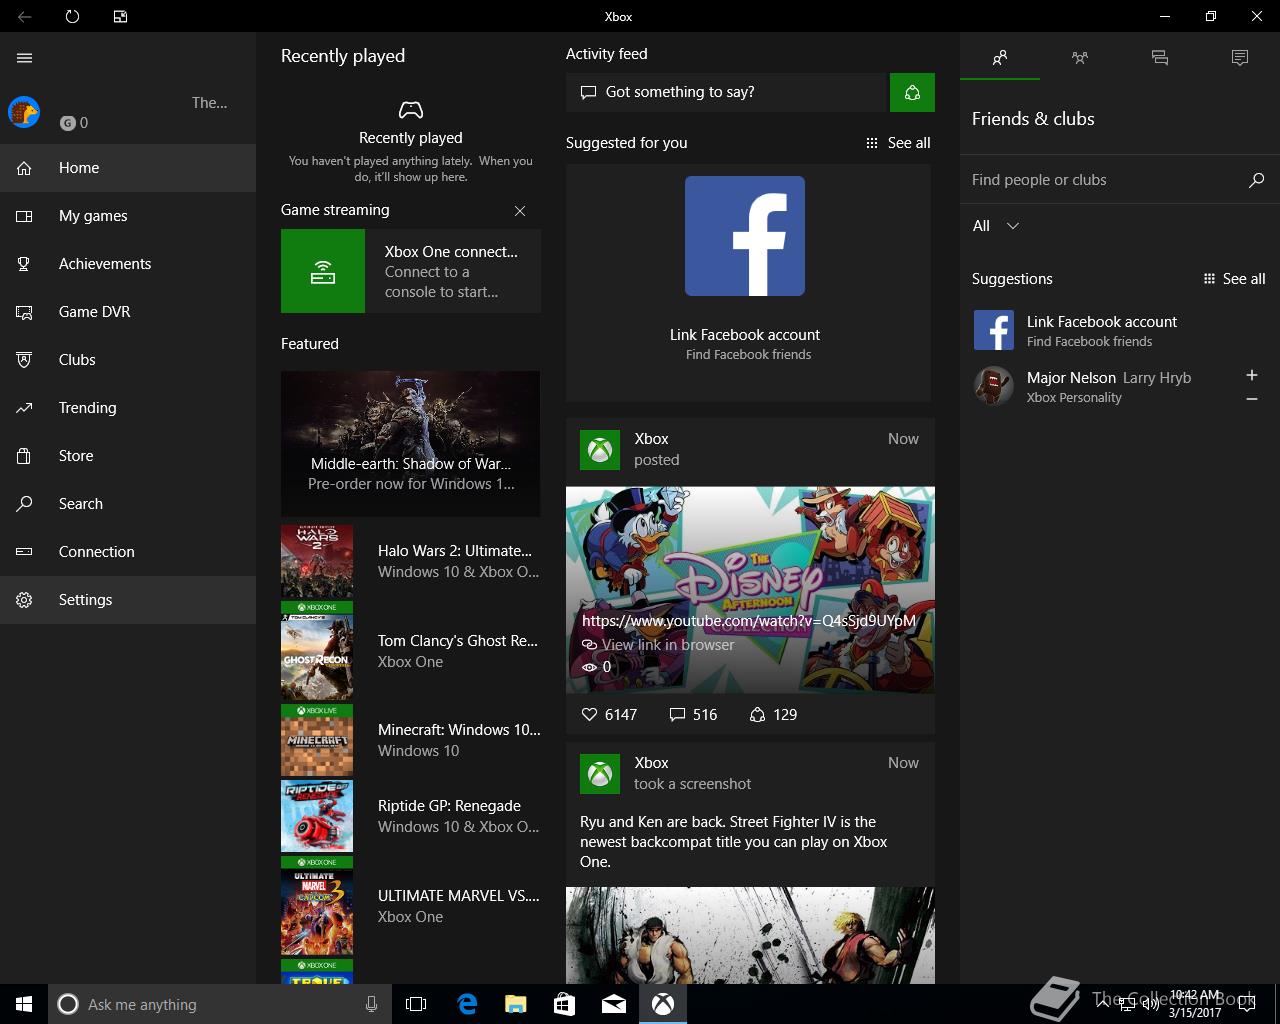The image size is (1280, 1024).
Task: Click the green share button beside post box
Action: click(912, 92)
